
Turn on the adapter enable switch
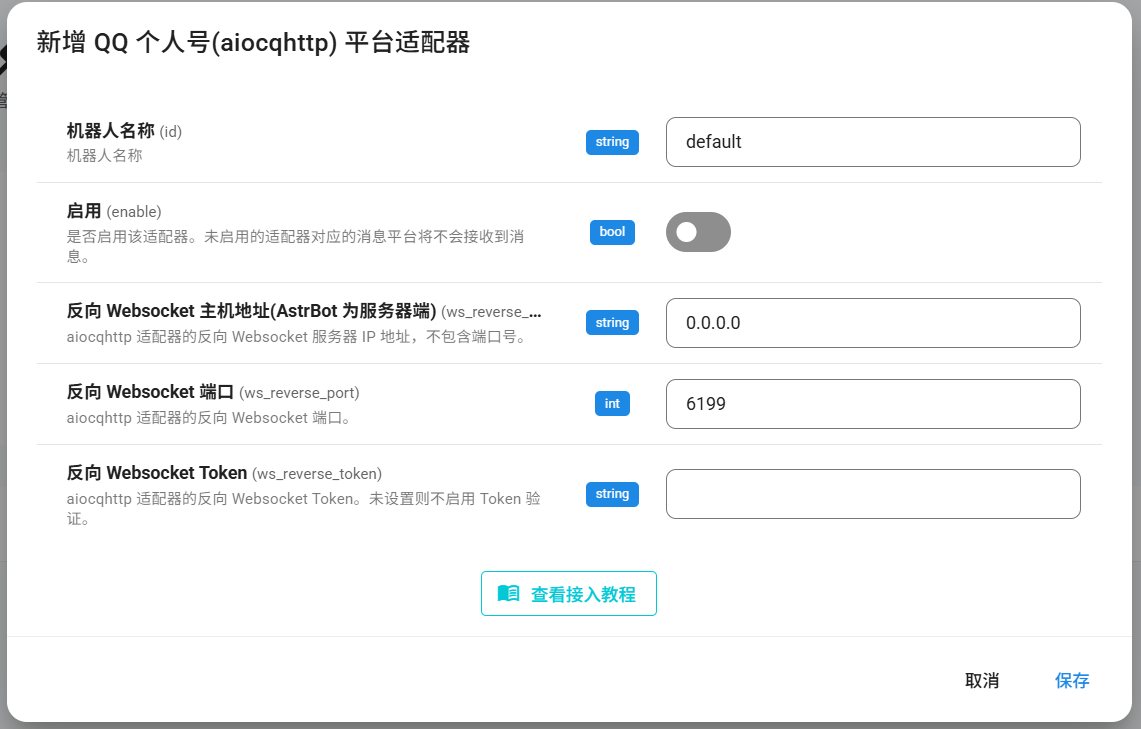(x=698, y=231)
